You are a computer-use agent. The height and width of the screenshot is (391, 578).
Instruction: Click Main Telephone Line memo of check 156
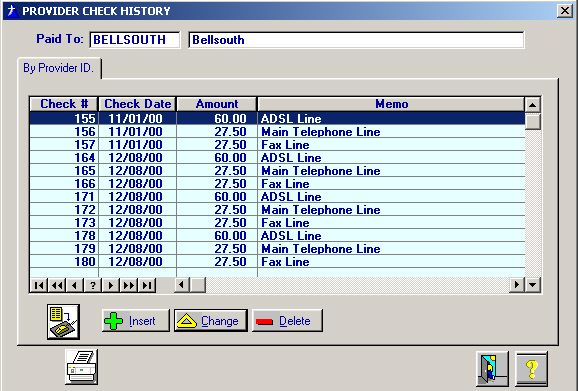tap(321, 132)
